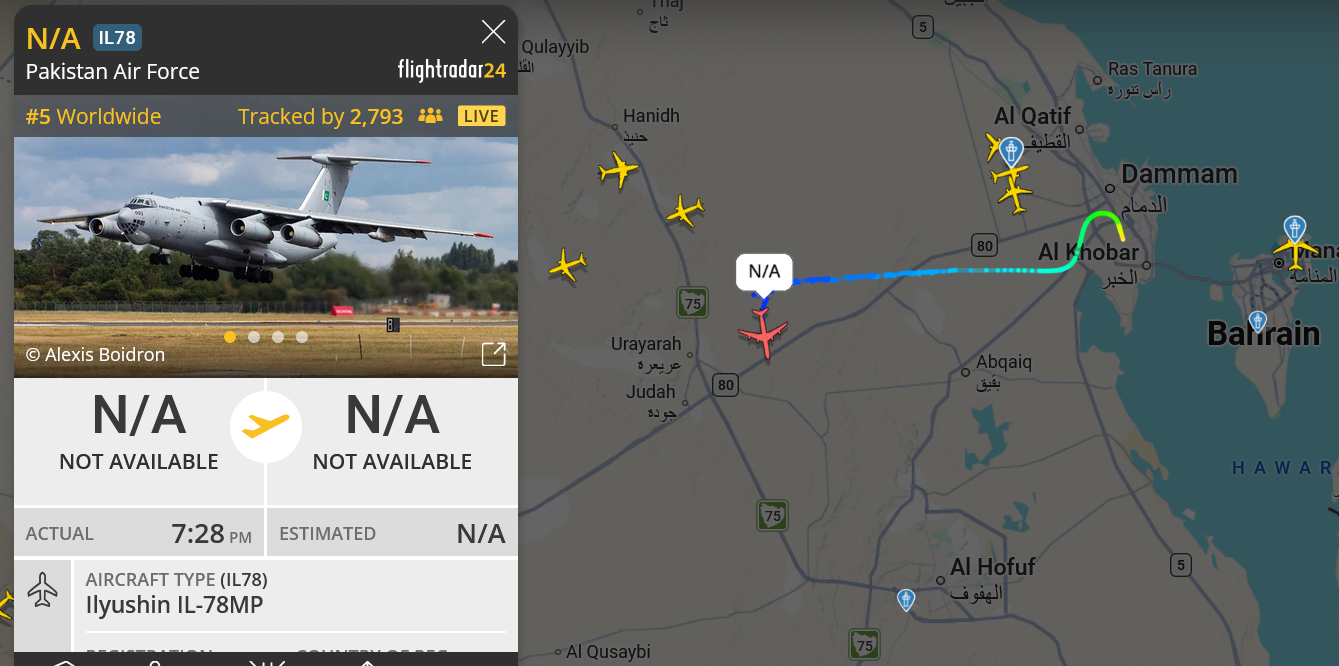Open the airport pin near Al Qatif
Image resolution: width=1339 pixels, height=666 pixels.
point(1011,151)
